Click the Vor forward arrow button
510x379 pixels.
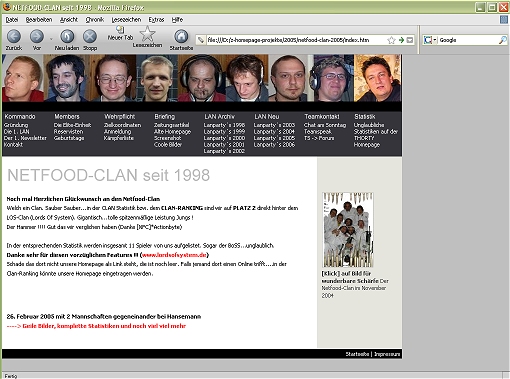[37, 36]
